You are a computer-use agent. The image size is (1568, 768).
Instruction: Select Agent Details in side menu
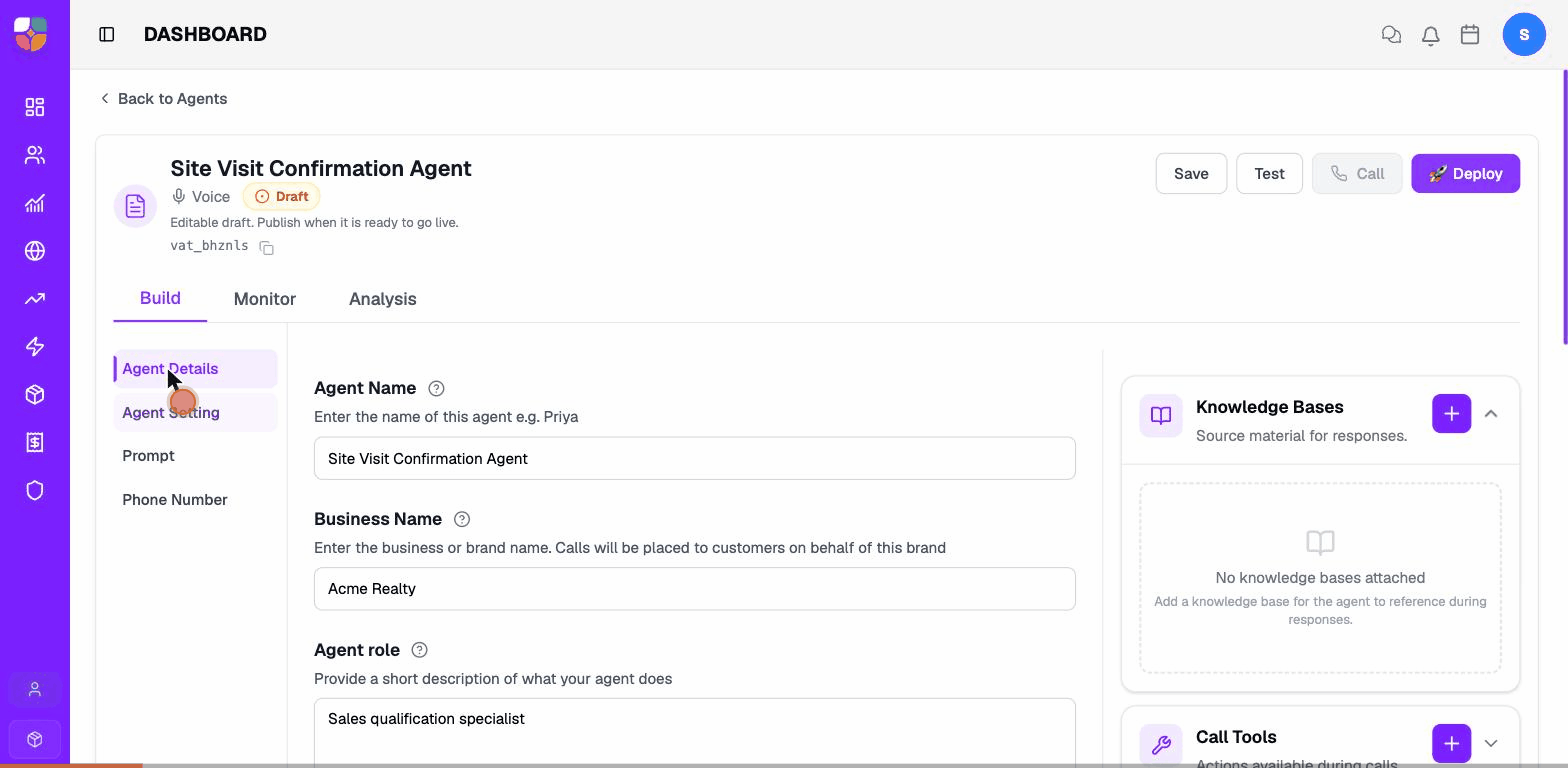(195, 369)
